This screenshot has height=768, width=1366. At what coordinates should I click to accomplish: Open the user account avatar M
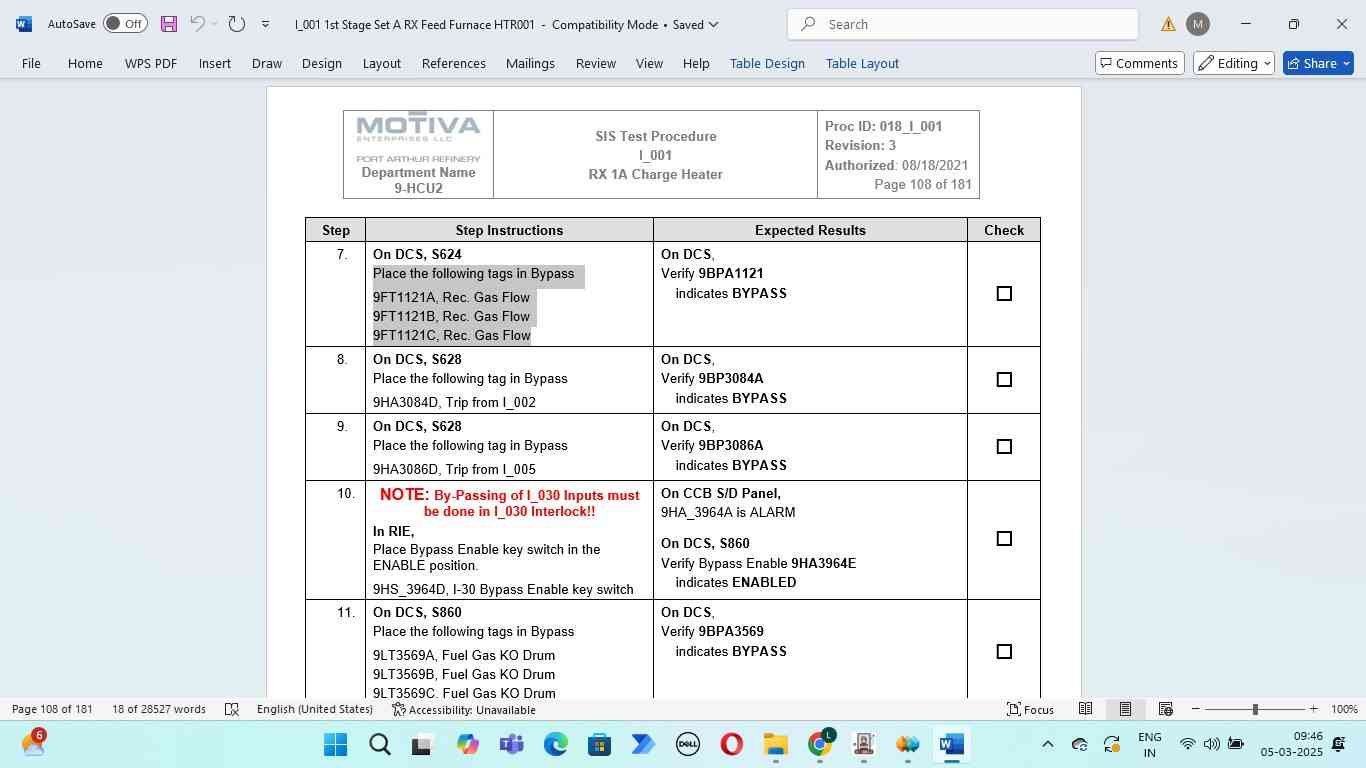(x=1198, y=24)
